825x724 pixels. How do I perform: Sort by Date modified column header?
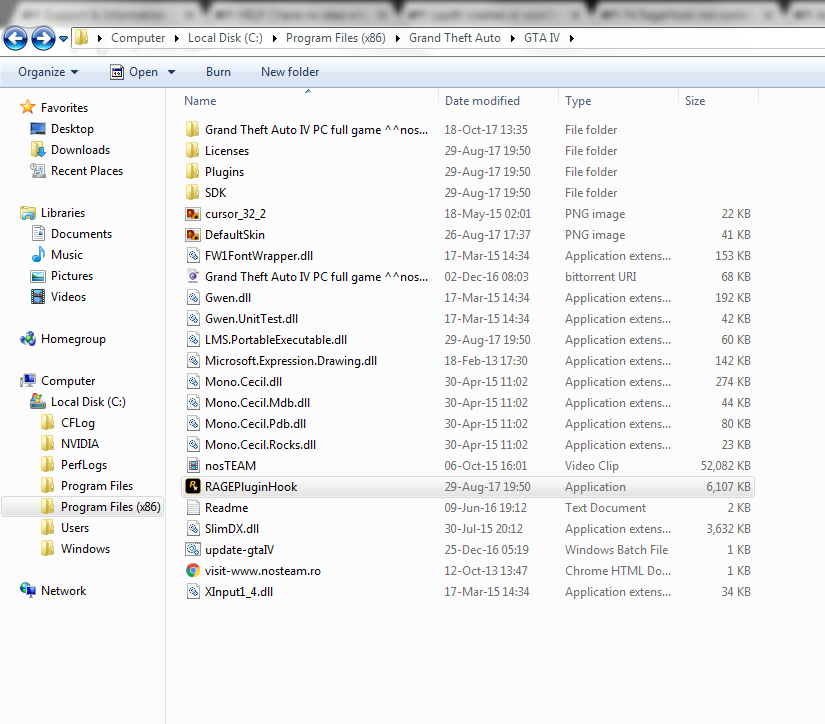click(x=482, y=101)
